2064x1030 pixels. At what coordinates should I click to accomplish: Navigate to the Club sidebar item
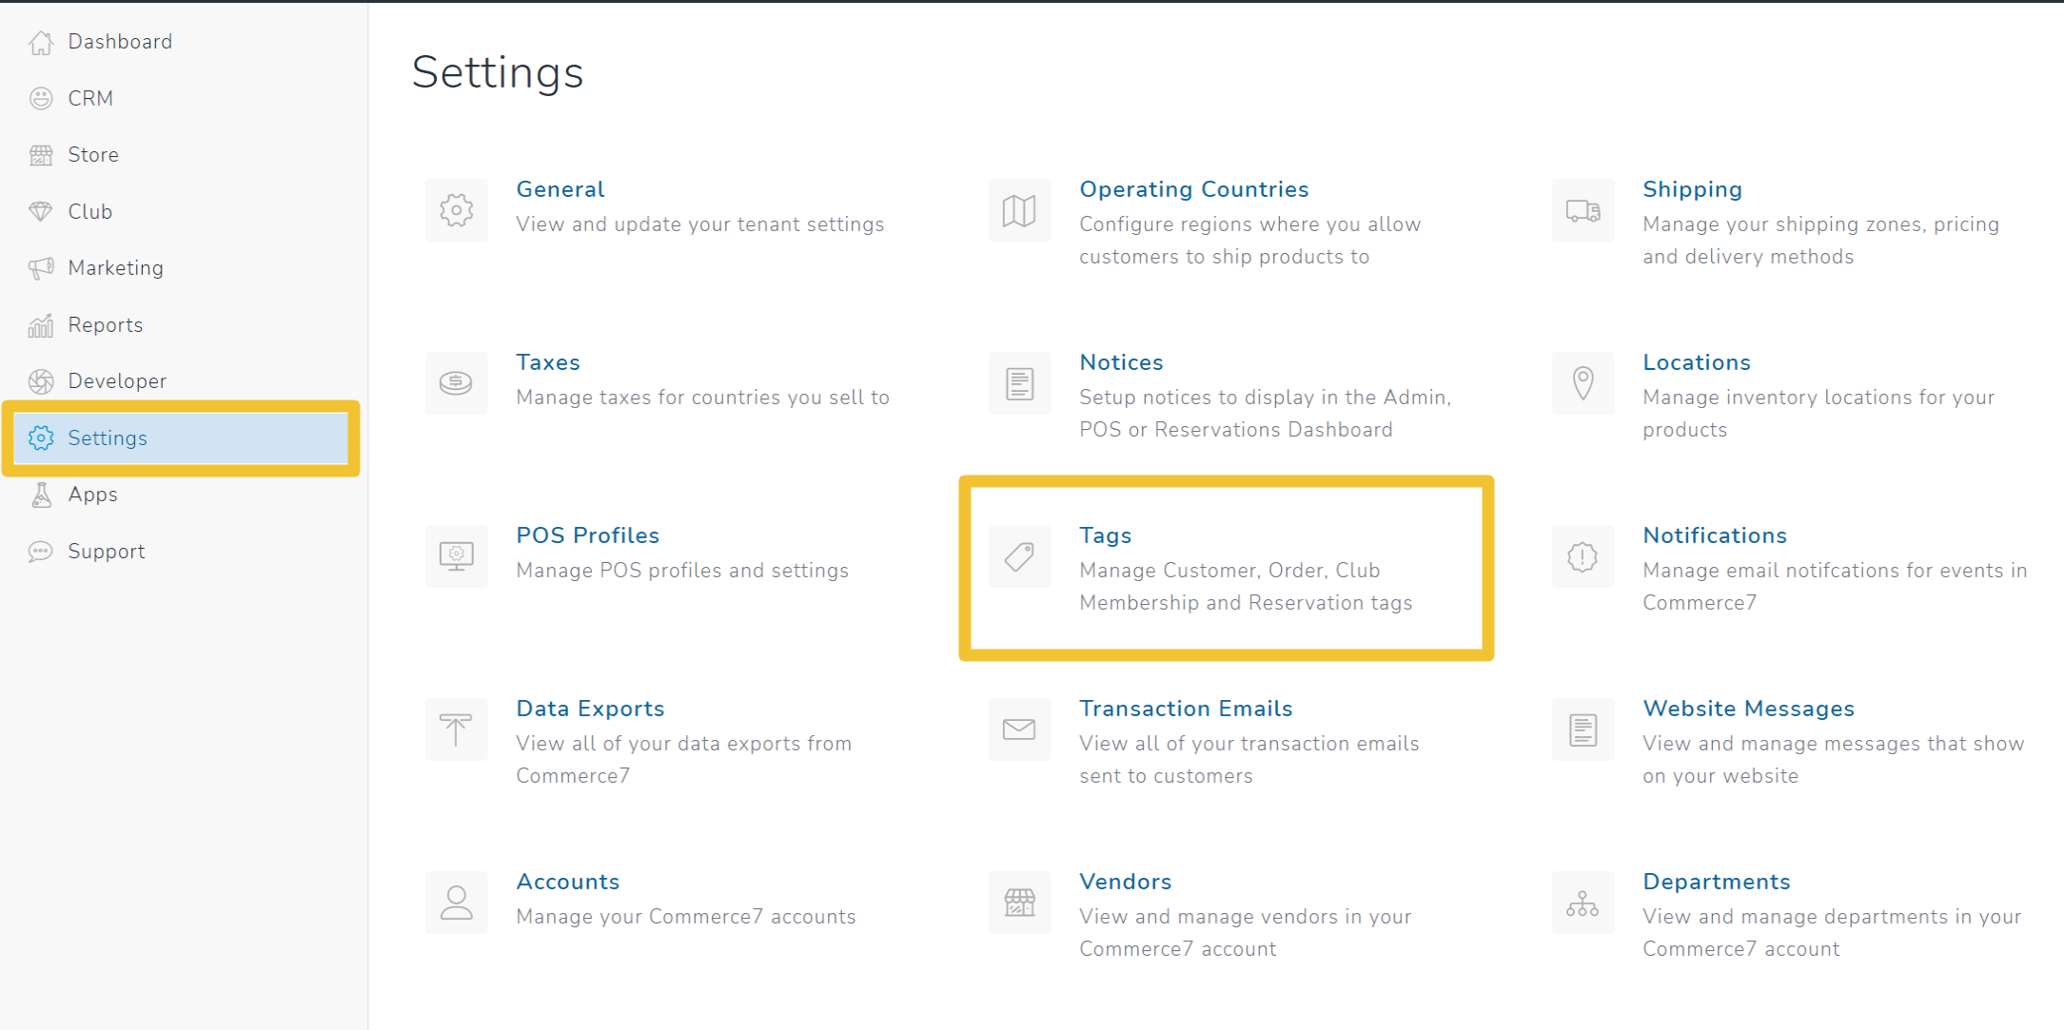89,211
